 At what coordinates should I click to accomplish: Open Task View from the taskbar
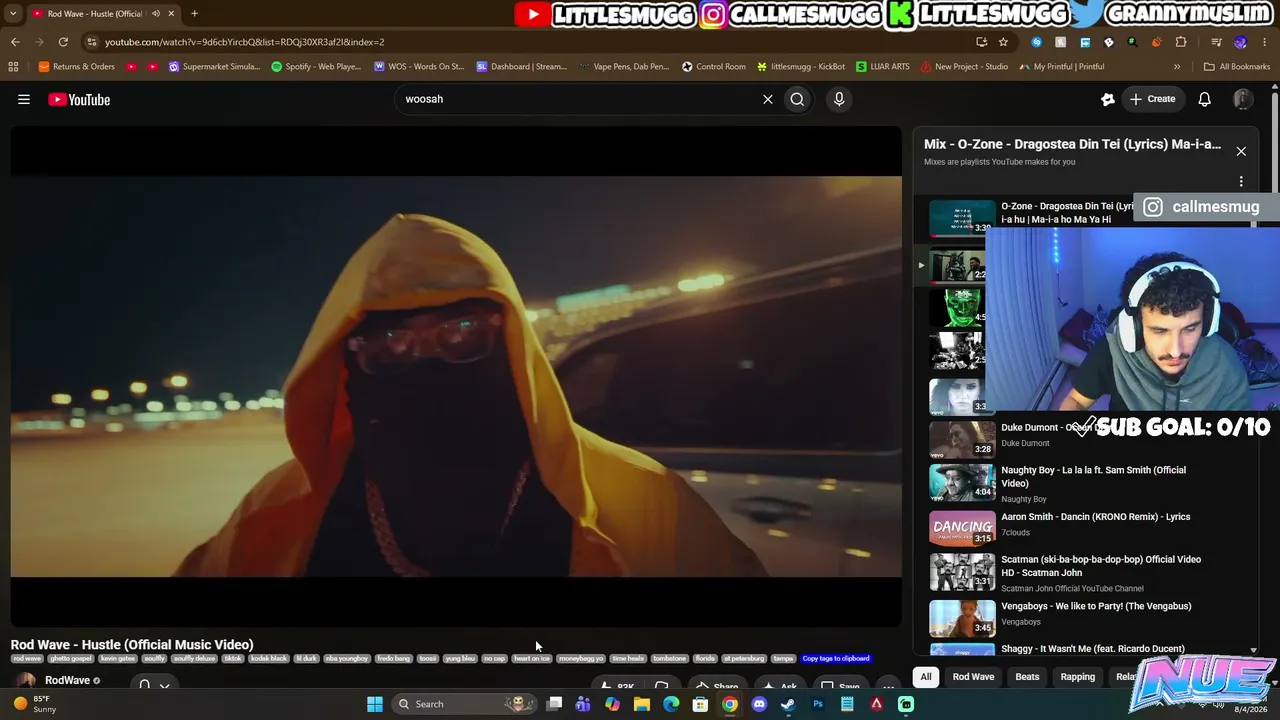tap(554, 704)
